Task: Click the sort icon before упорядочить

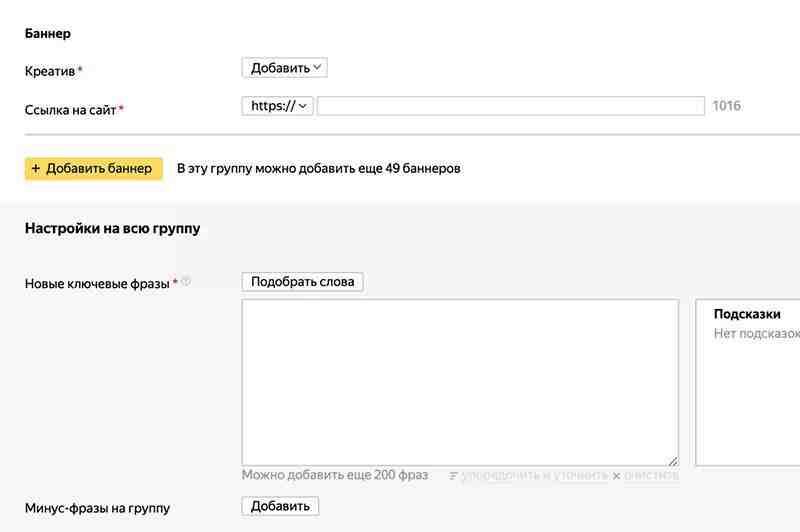Action: pos(453,476)
